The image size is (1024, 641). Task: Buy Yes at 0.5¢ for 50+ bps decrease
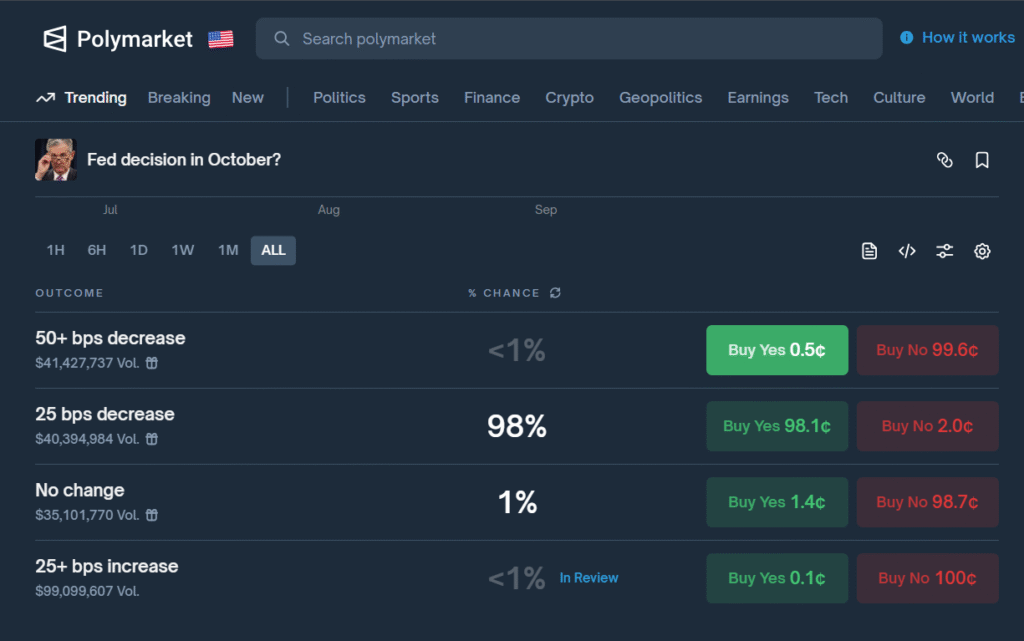(x=777, y=350)
